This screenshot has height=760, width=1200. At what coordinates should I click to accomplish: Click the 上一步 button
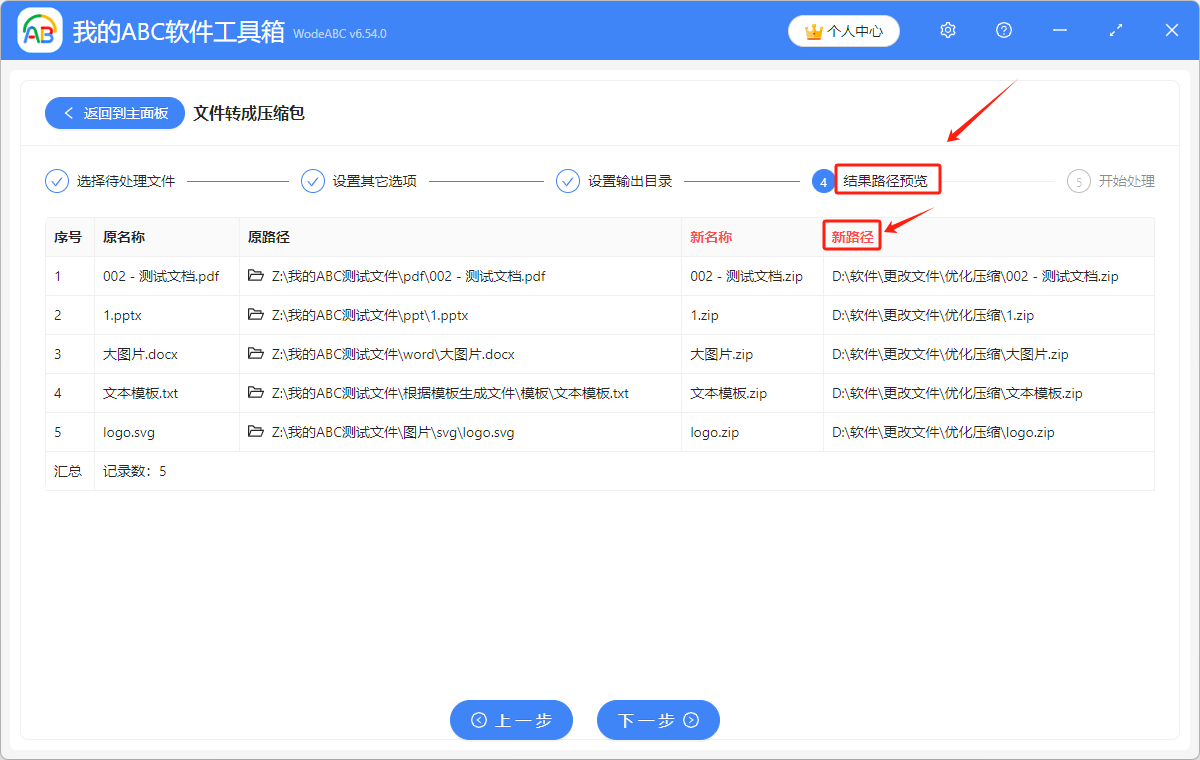pyautogui.click(x=511, y=720)
